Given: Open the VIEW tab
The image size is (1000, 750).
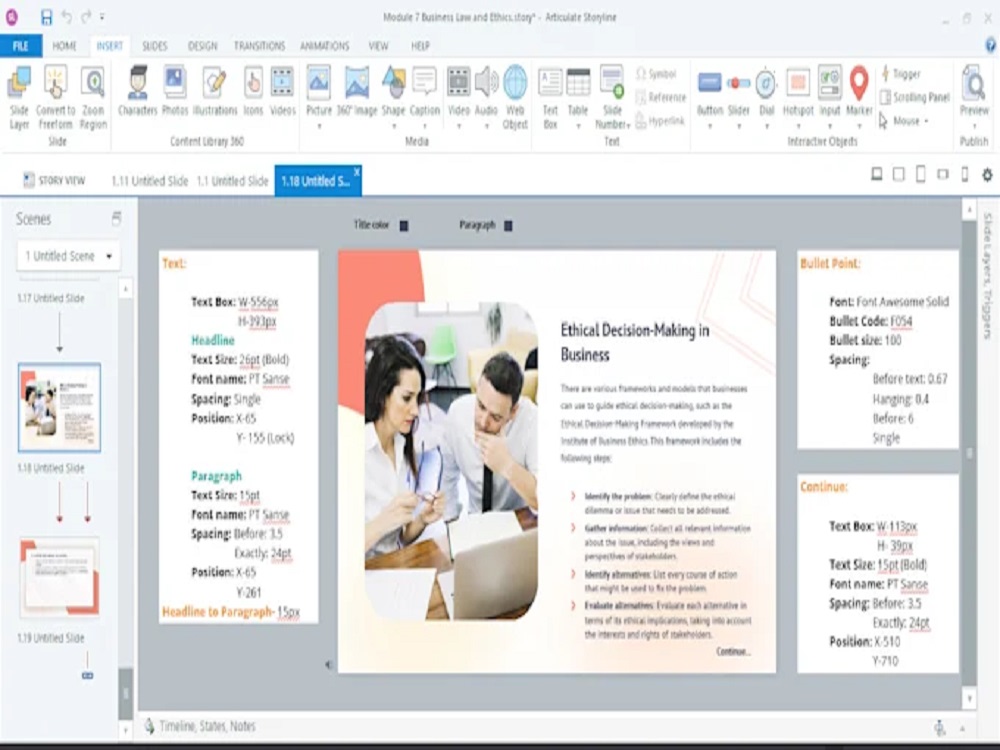Looking at the screenshot, I should 378,46.
